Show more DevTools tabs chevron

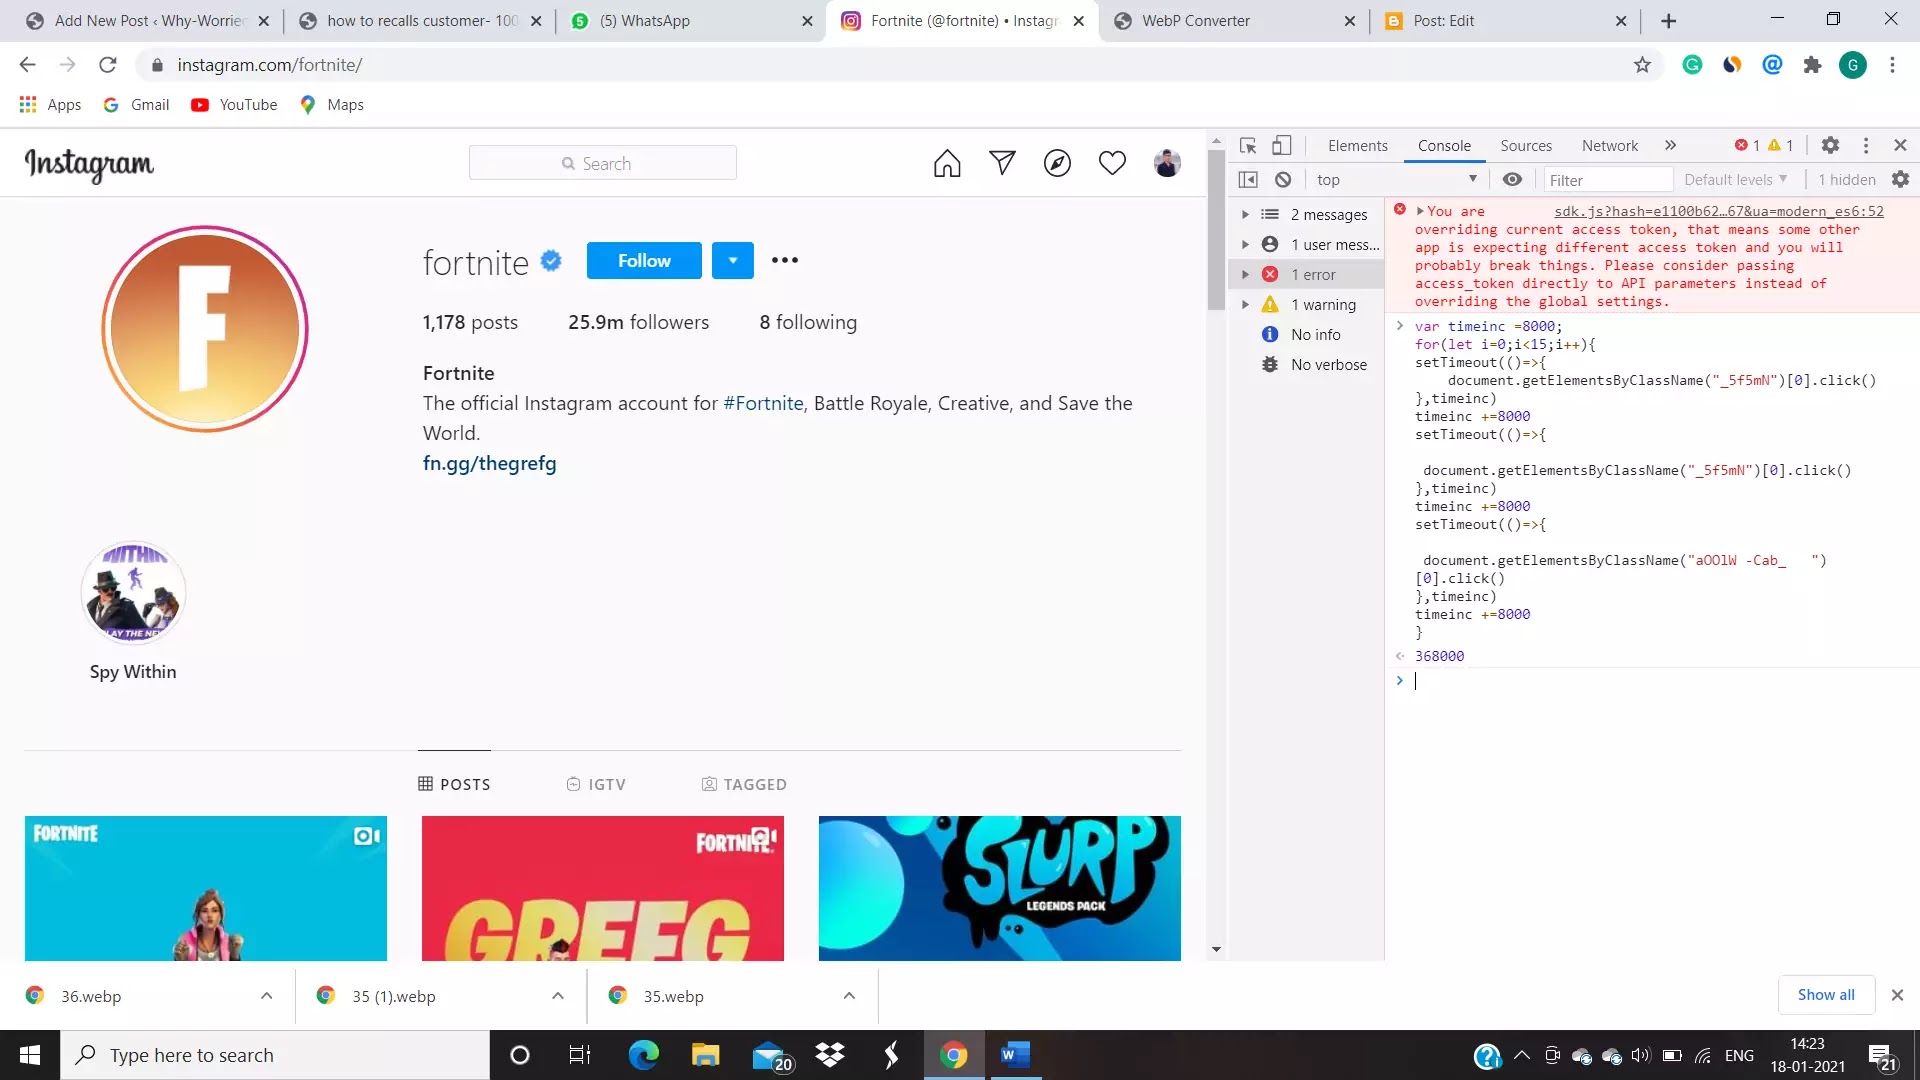click(x=1670, y=146)
